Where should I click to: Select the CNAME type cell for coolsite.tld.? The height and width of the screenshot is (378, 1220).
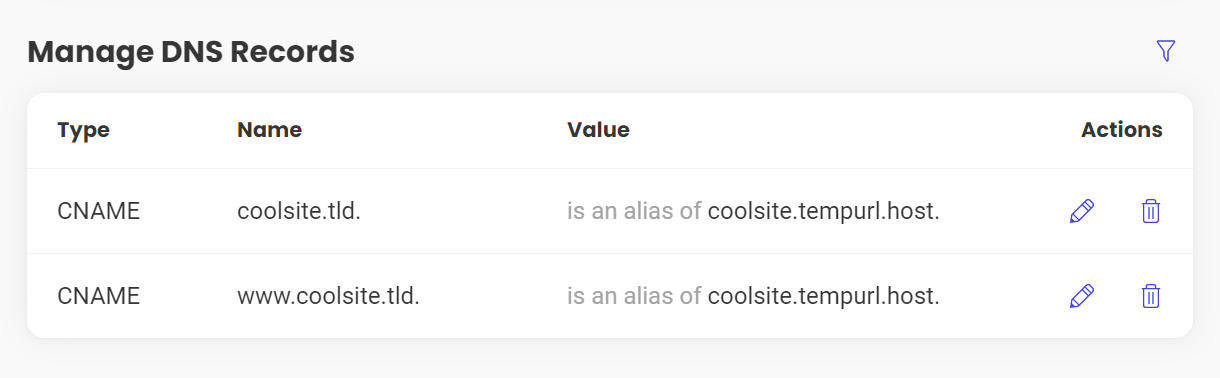pos(98,211)
